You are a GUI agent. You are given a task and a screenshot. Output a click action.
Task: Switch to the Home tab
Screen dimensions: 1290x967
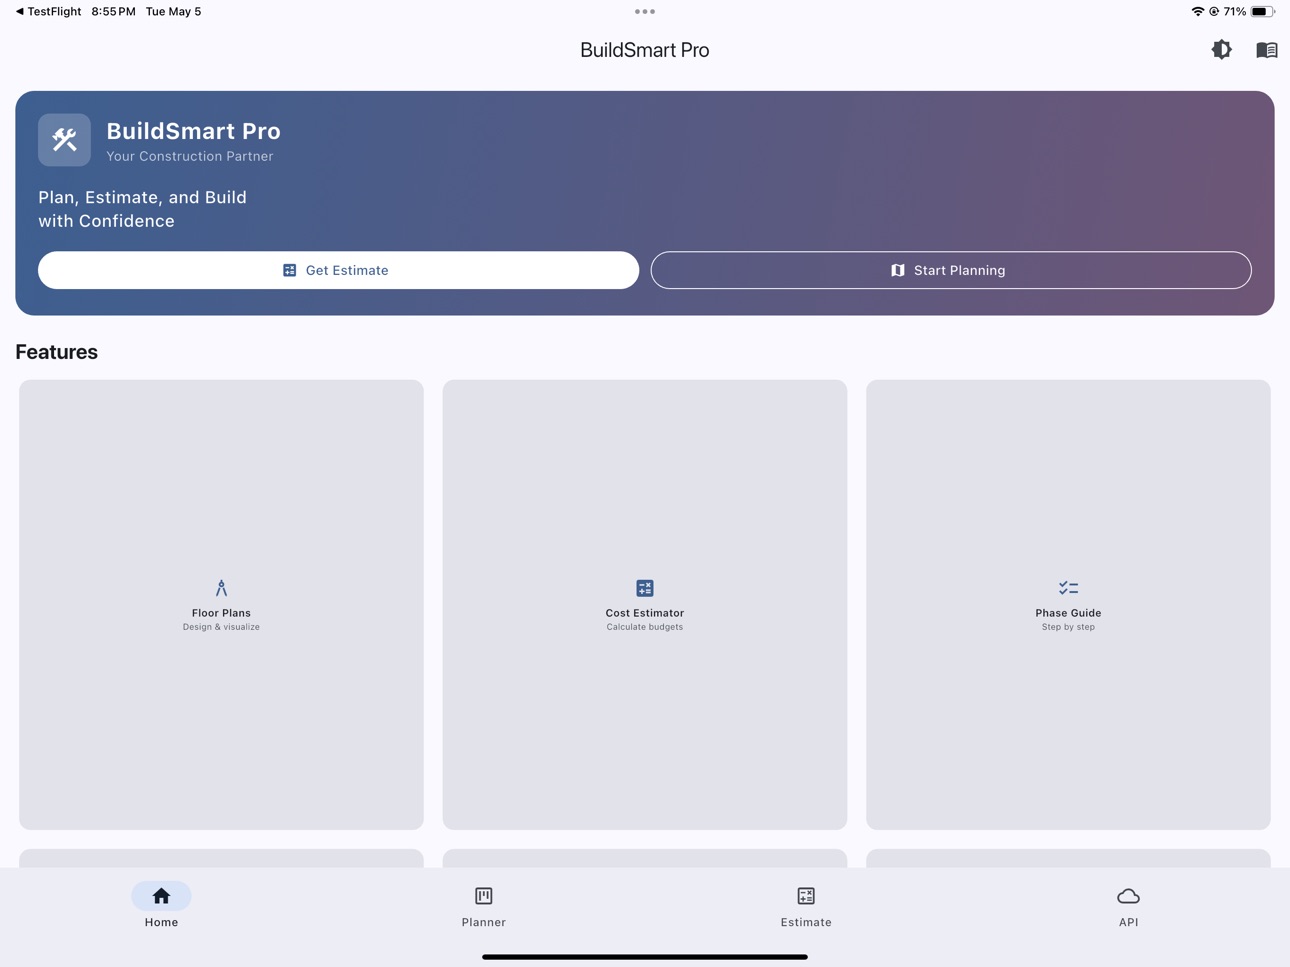[161, 906]
